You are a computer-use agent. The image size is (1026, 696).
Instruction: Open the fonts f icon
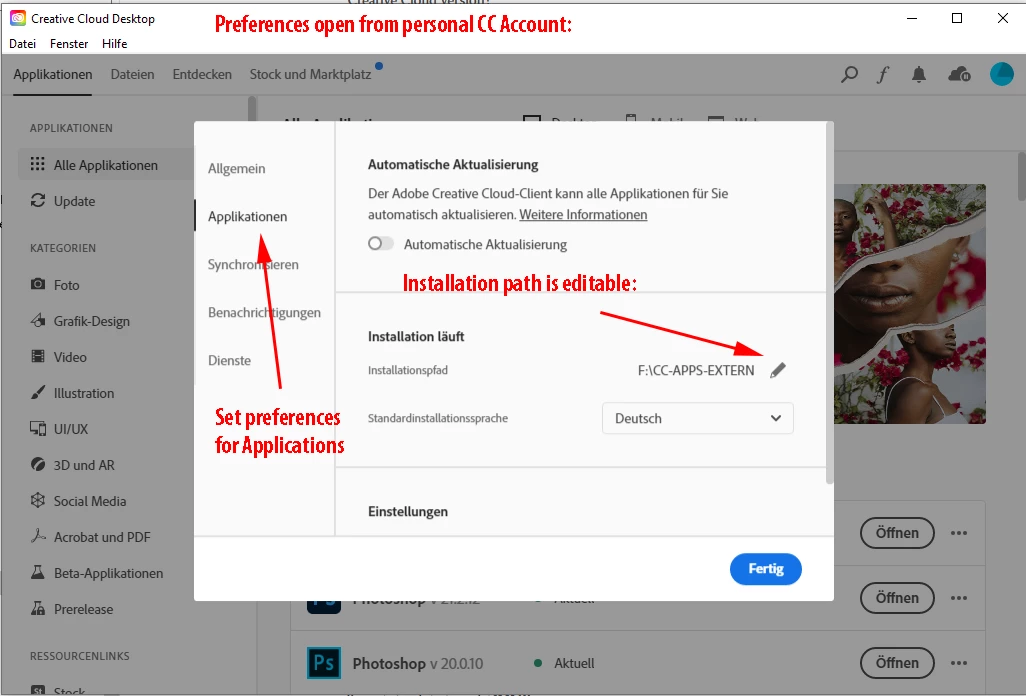point(883,75)
